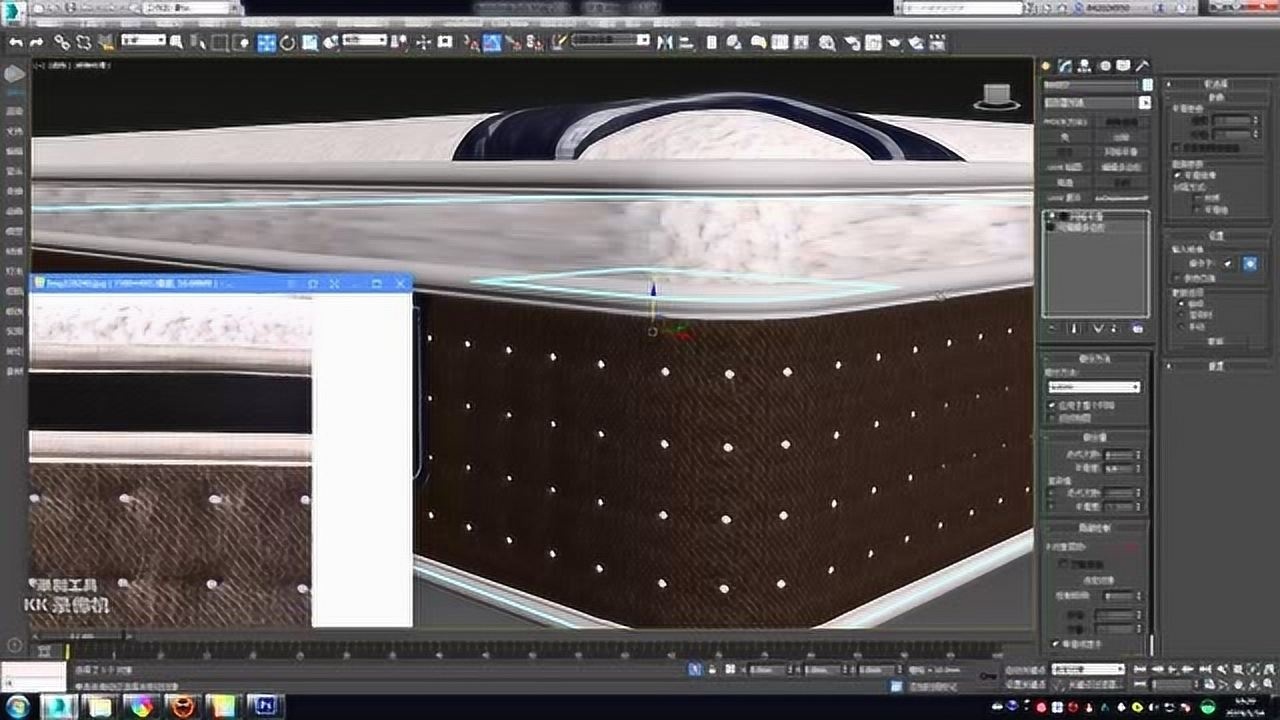Switch to the Motion command panel tab
Viewport: 1280px width, 720px height.
1105,65
